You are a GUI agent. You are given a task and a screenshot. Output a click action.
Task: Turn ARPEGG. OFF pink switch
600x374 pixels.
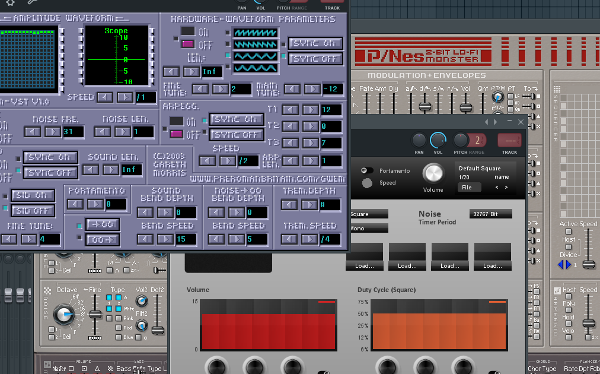click(x=176, y=134)
